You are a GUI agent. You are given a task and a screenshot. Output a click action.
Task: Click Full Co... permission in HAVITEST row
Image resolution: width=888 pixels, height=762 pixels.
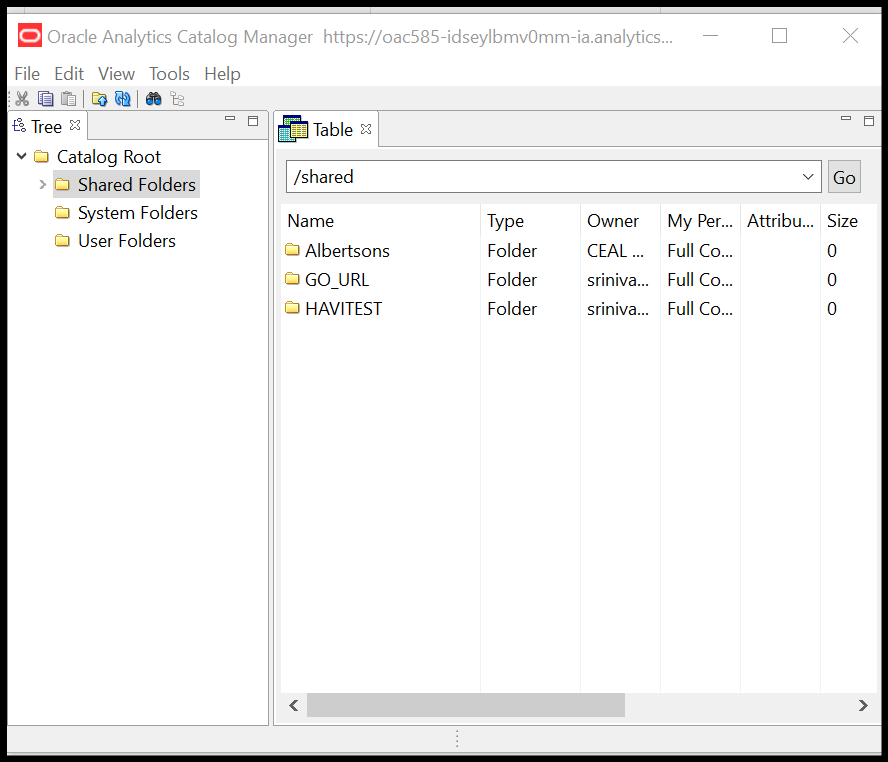pyautogui.click(x=700, y=309)
